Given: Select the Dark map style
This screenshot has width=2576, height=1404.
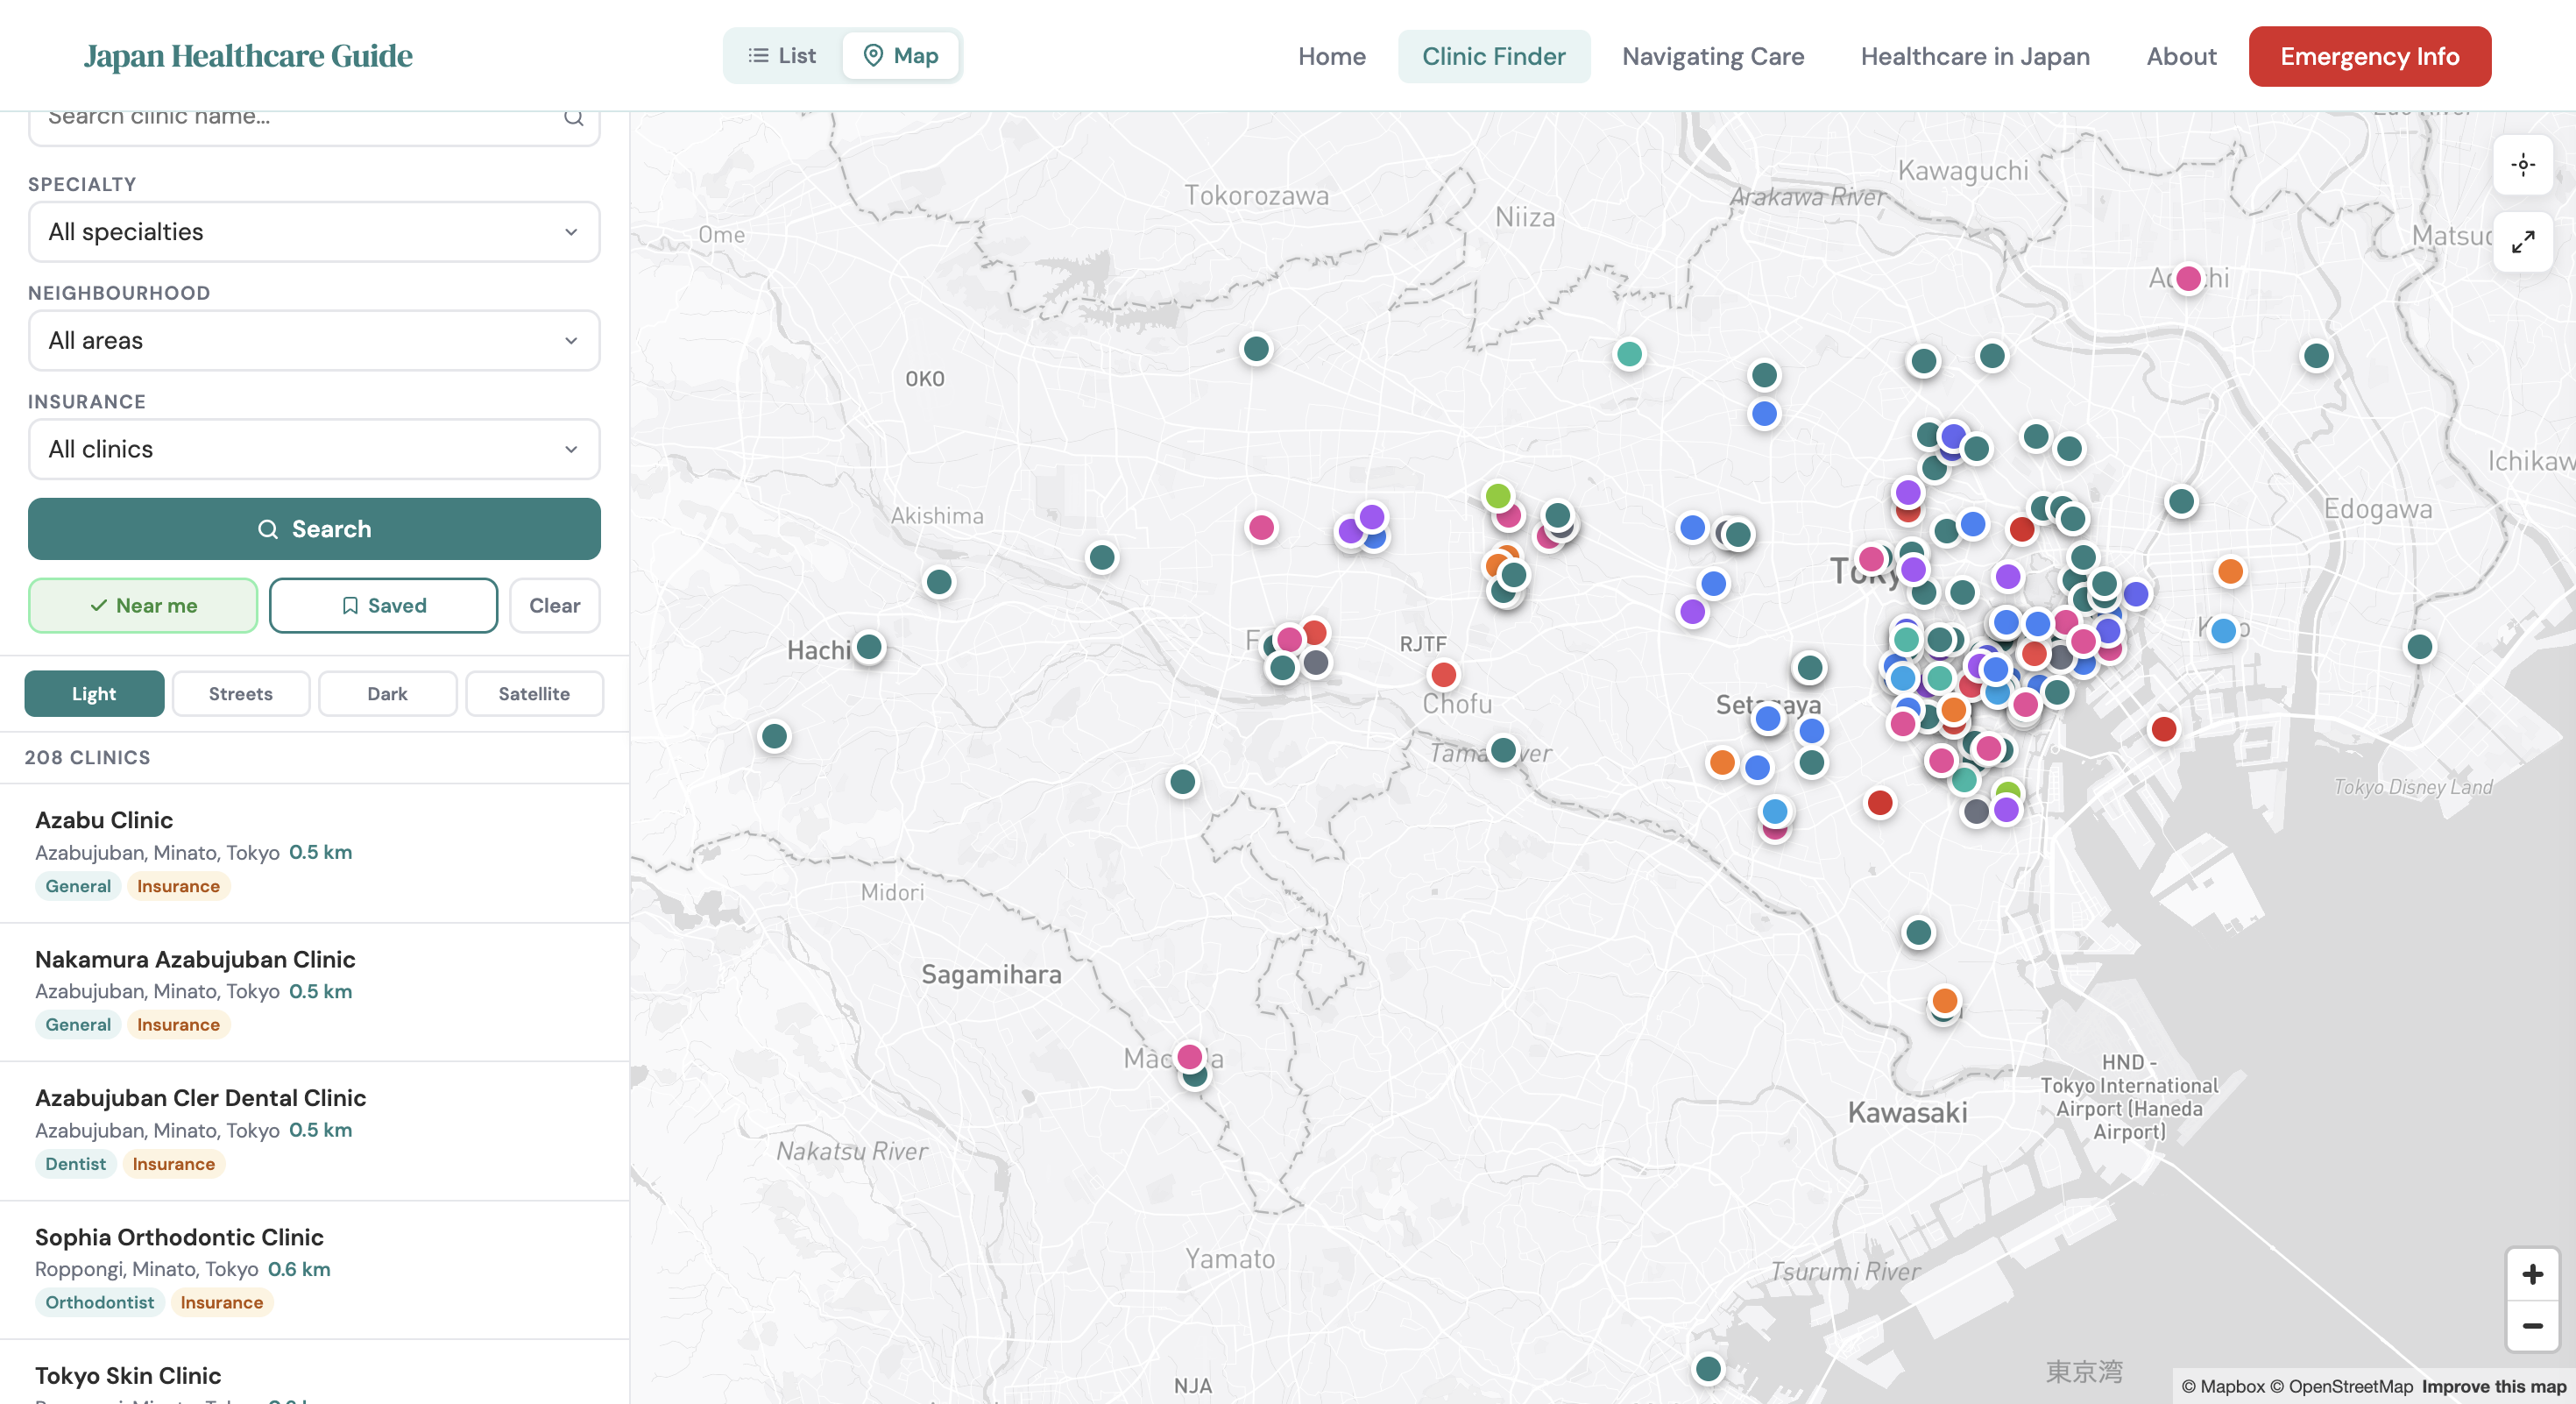Looking at the screenshot, I should [387, 694].
